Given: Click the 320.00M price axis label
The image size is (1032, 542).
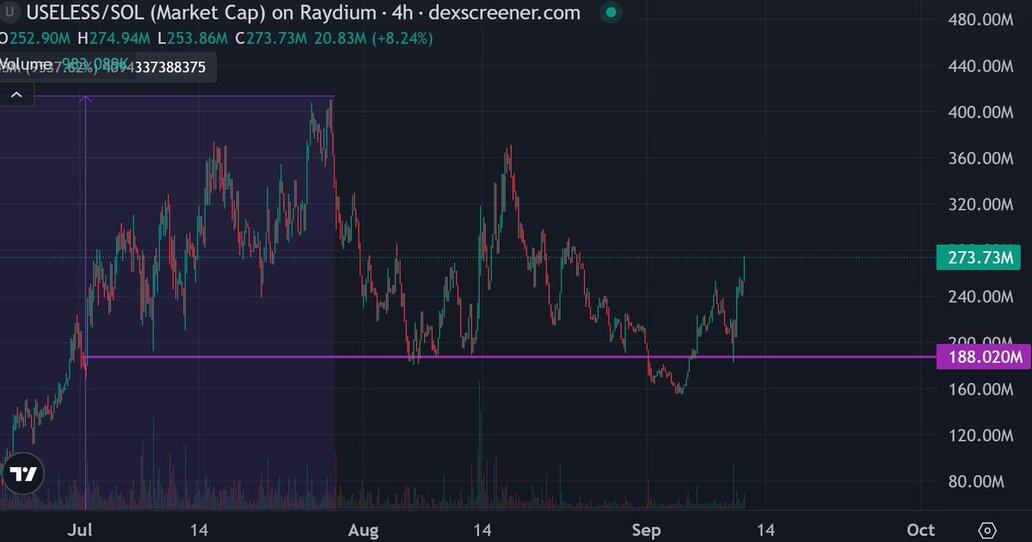Looking at the screenshot, I should click(x=981, y=205).
